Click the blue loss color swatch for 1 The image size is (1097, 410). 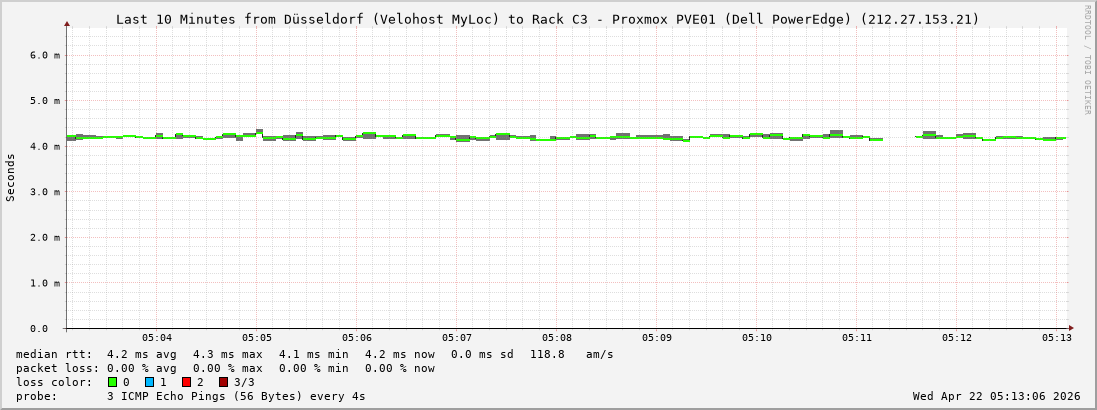pyautogui.click(x=149, y=382)
